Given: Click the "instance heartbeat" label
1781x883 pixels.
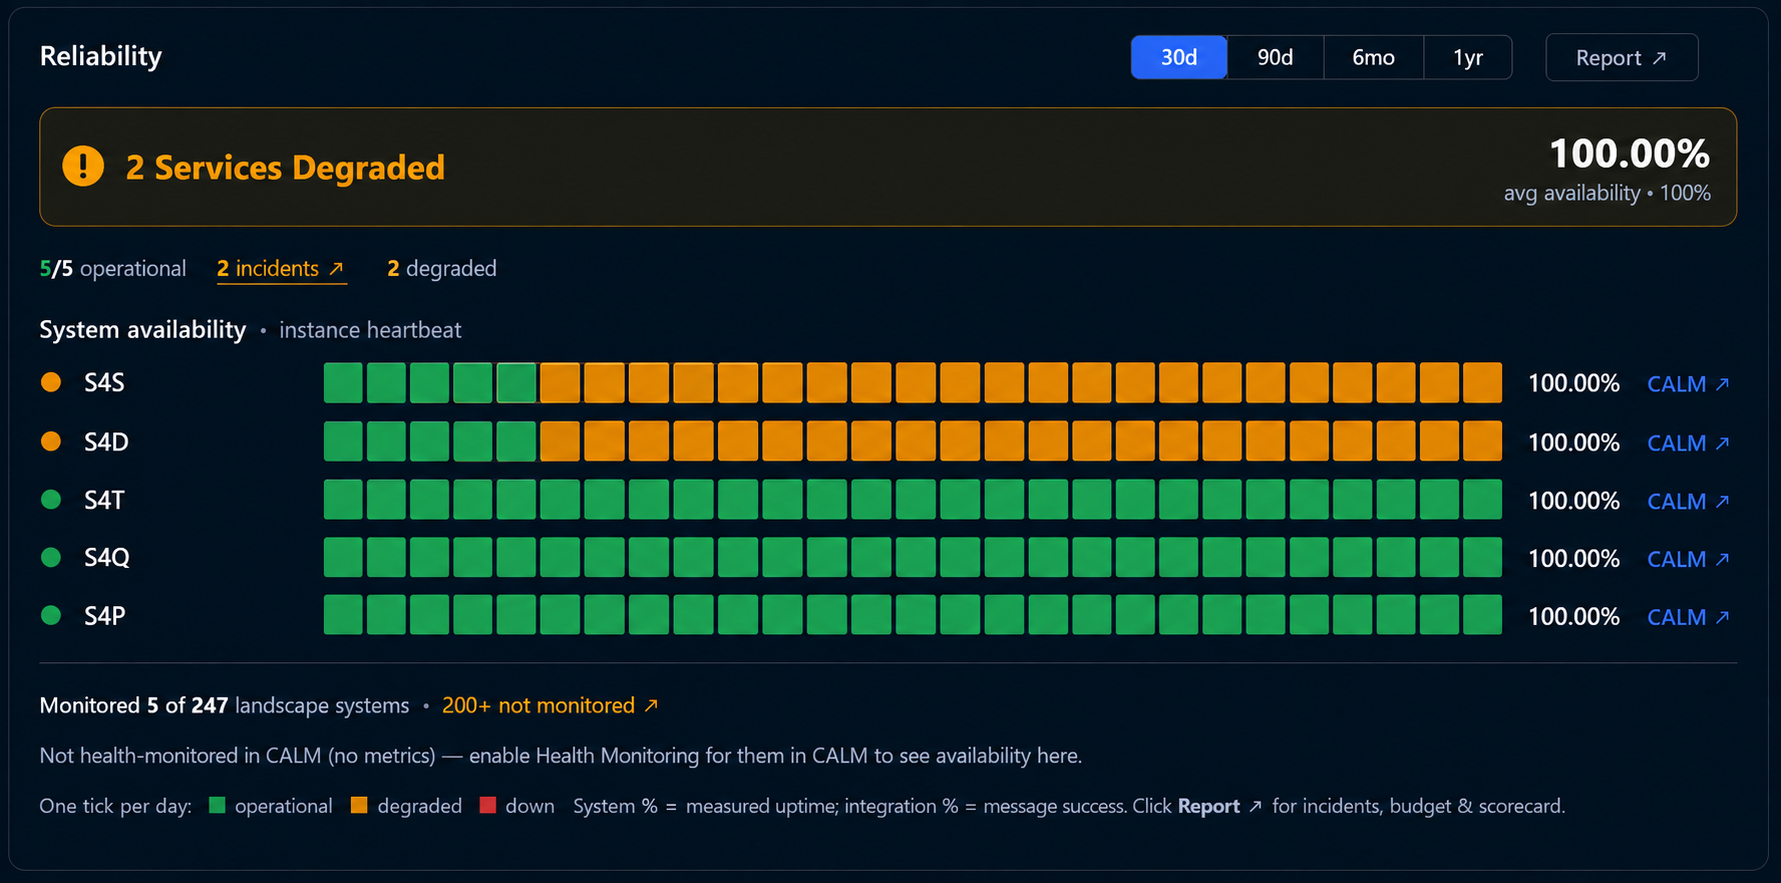Looking at the screenshot, I should click(370, 330).
